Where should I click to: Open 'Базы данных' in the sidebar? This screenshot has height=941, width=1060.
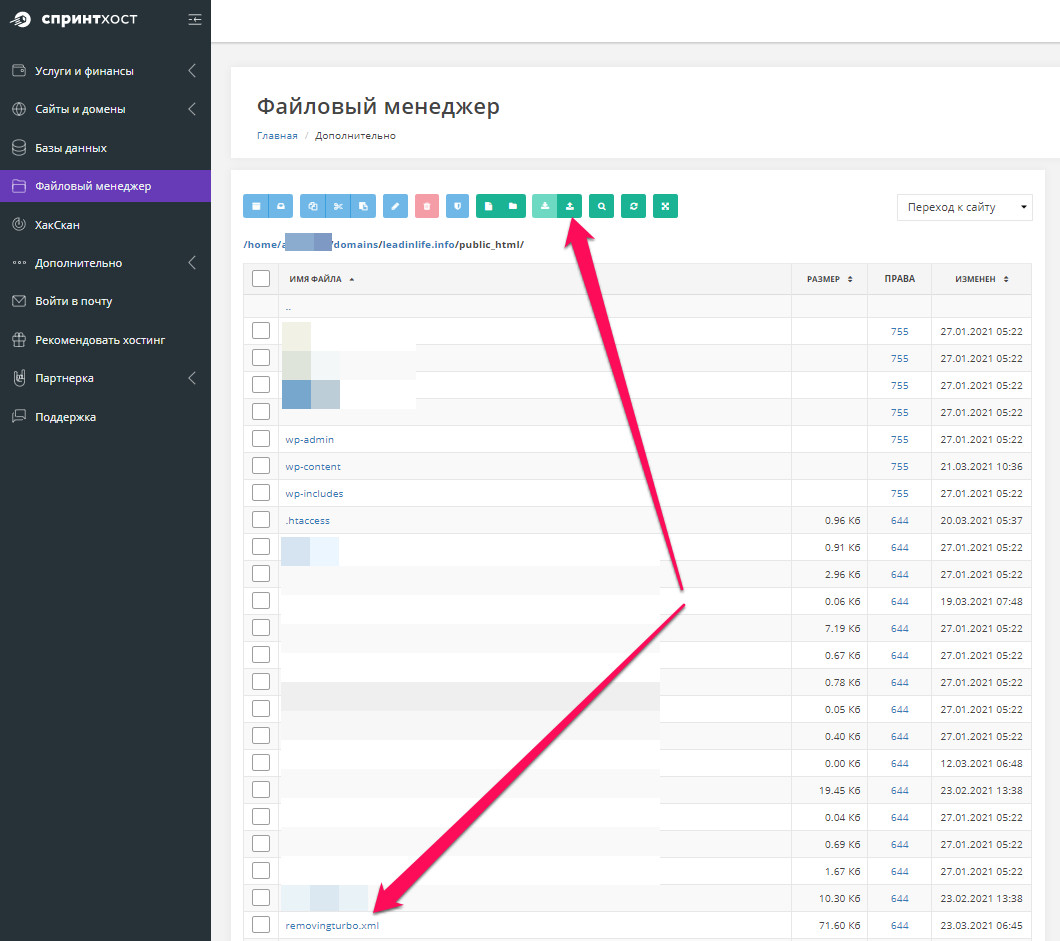point(70,148)
